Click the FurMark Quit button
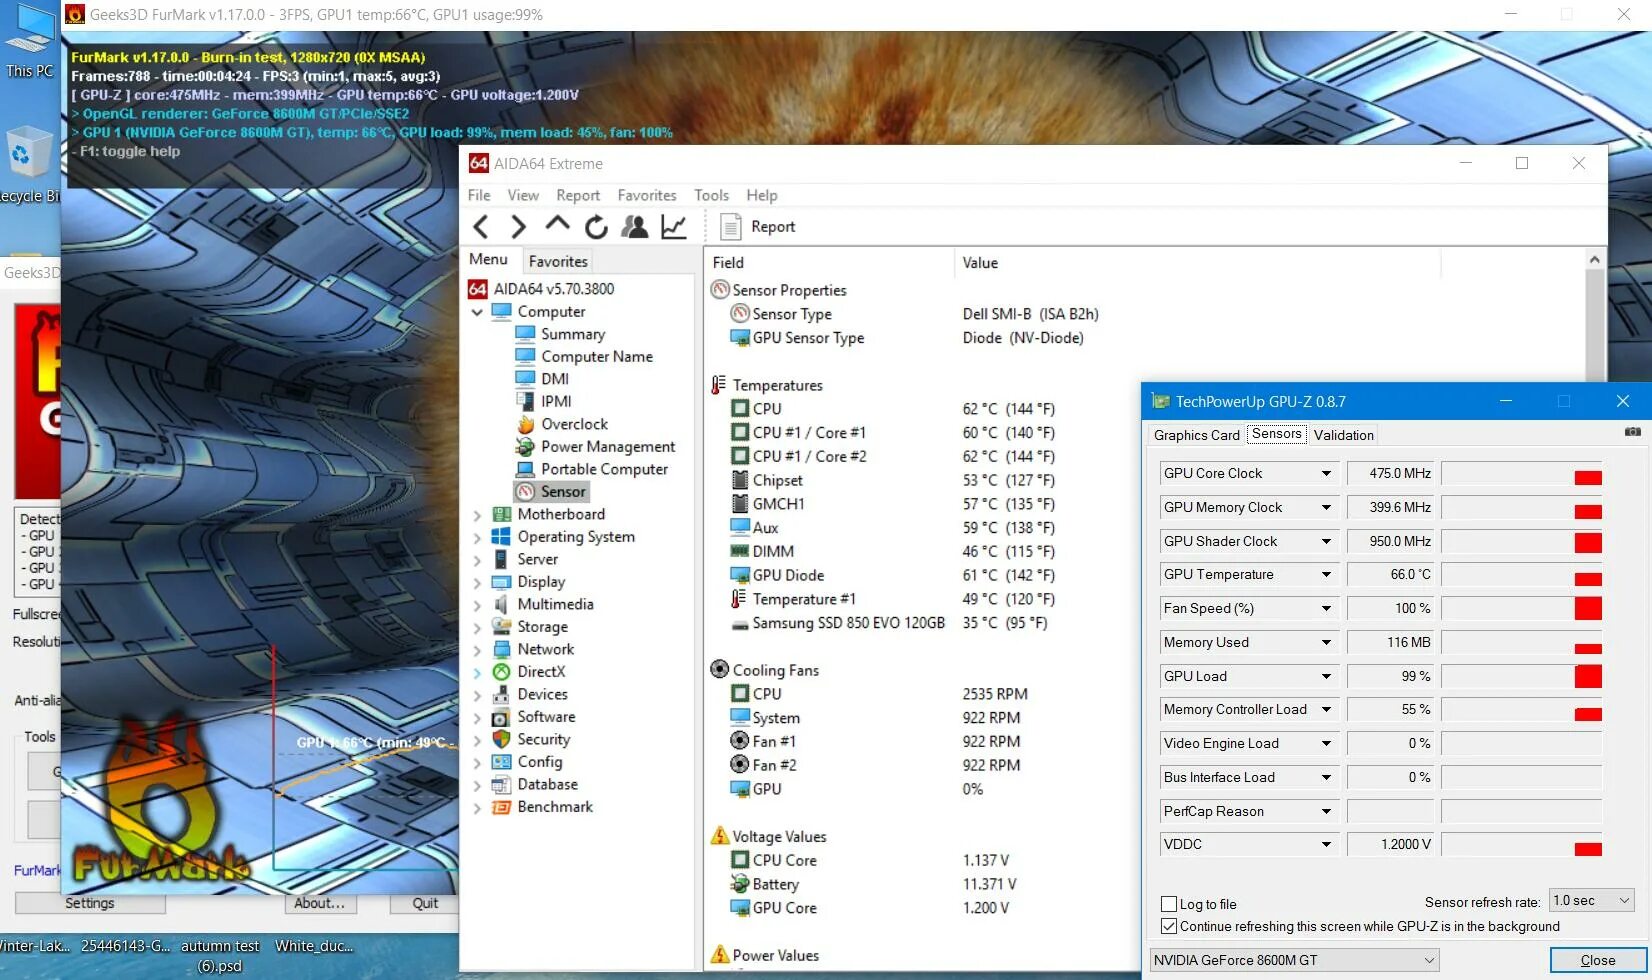This screenshot has width=1652, height=980. [x=425, y=903]
